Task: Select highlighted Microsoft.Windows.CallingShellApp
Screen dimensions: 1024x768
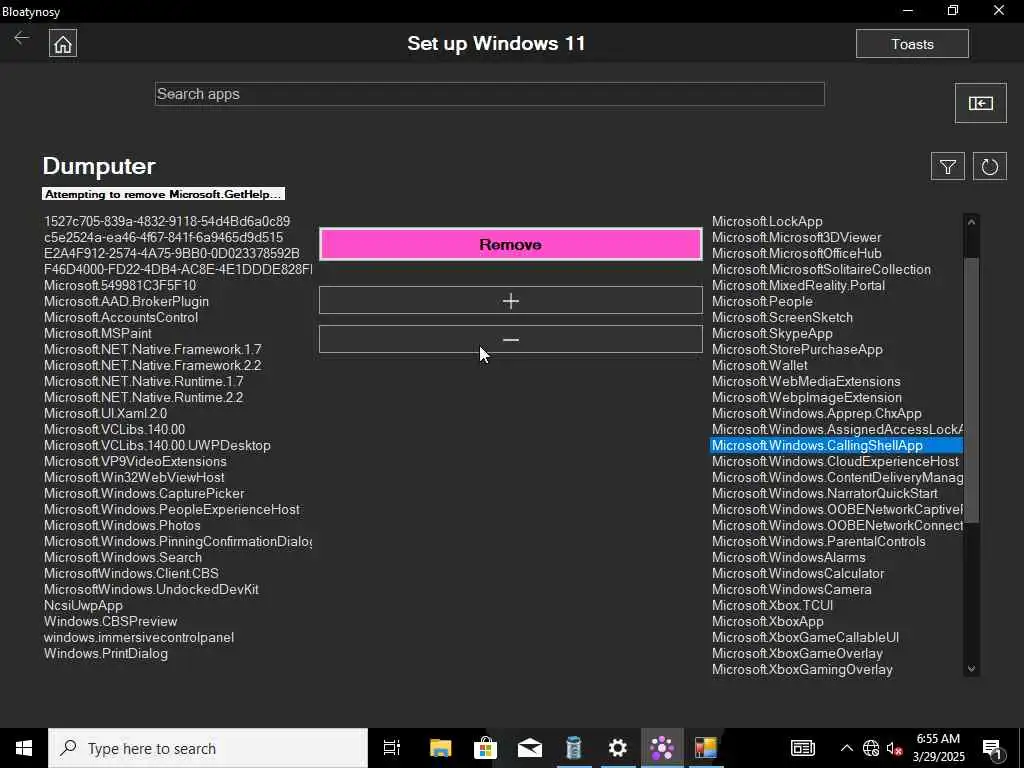Action: (837, 445)
